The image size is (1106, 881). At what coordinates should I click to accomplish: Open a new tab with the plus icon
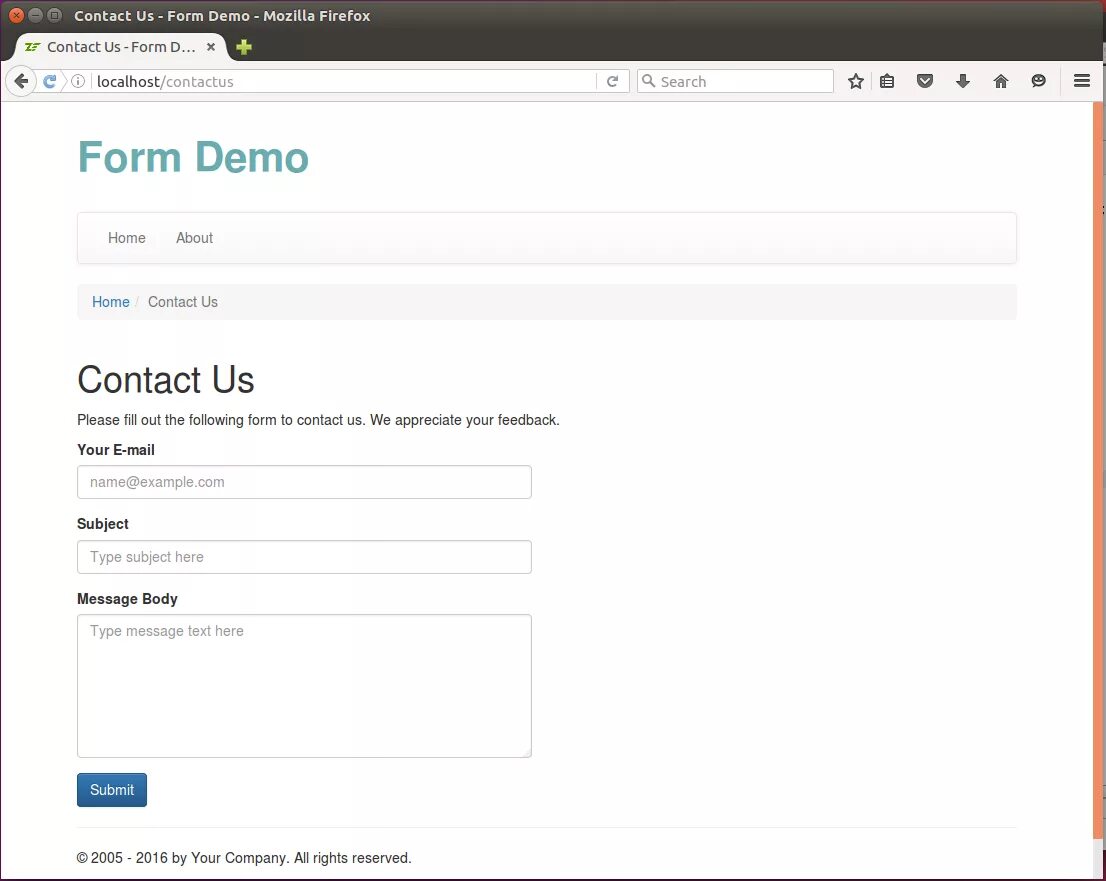point(244,47)
